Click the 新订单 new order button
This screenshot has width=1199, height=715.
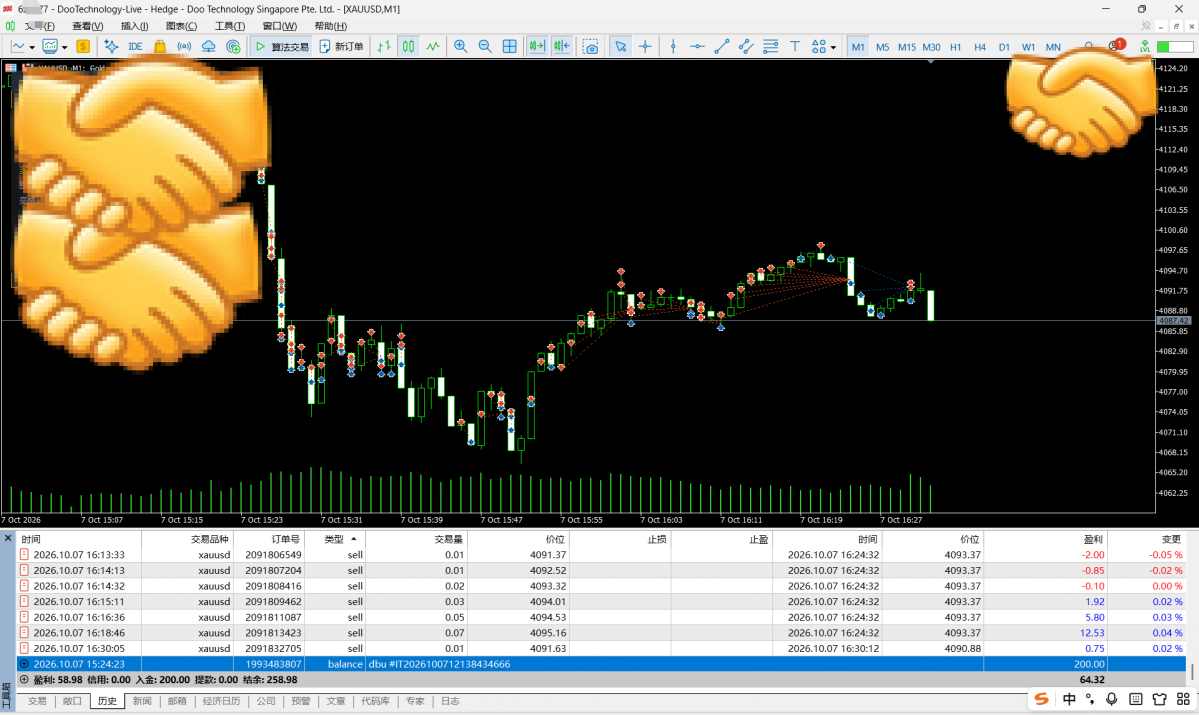click(x=341, y=47)
